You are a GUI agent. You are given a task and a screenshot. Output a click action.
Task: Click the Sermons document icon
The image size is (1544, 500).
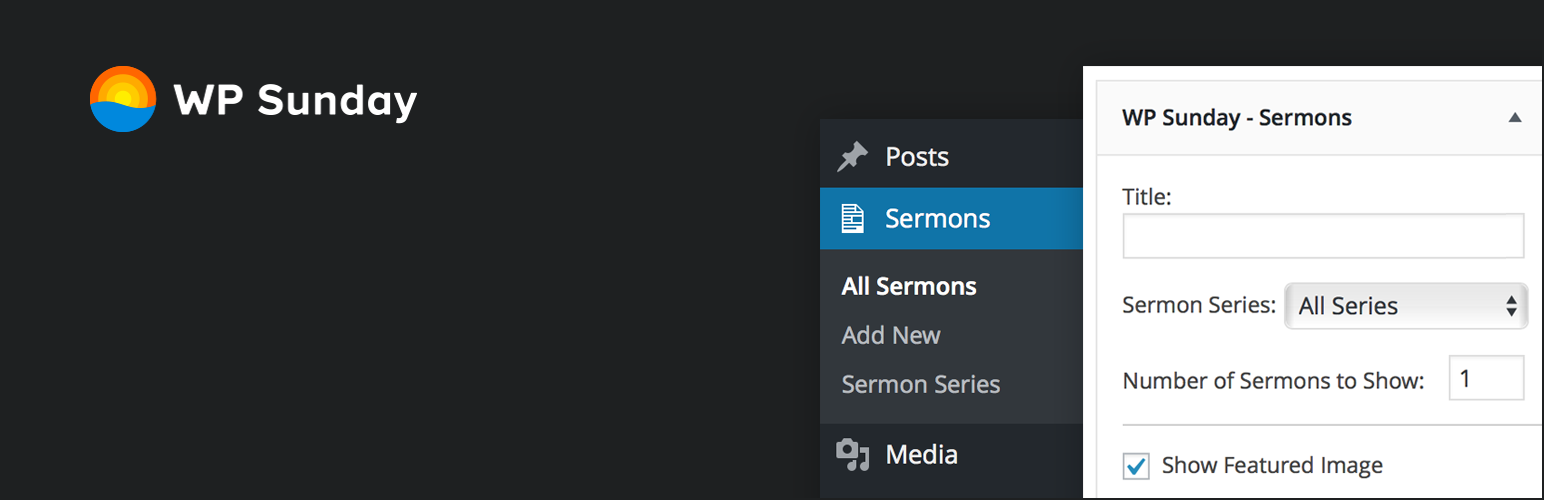(x=852, y=218)
